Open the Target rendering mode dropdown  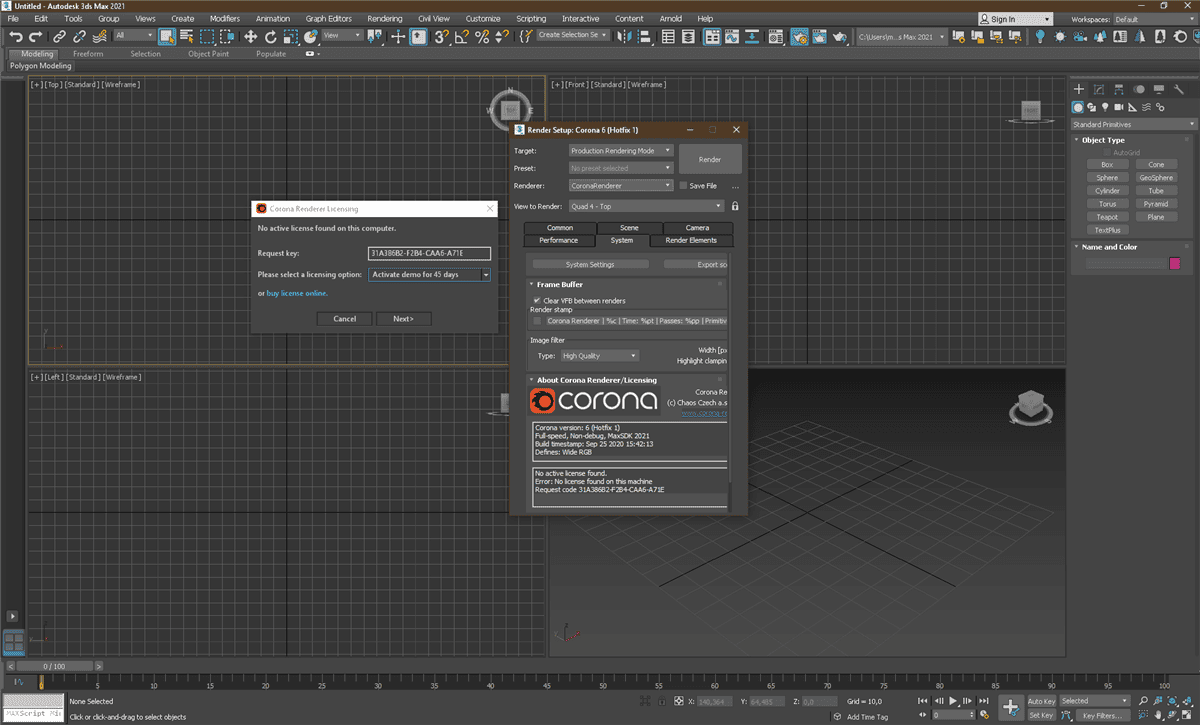point(621,151)
